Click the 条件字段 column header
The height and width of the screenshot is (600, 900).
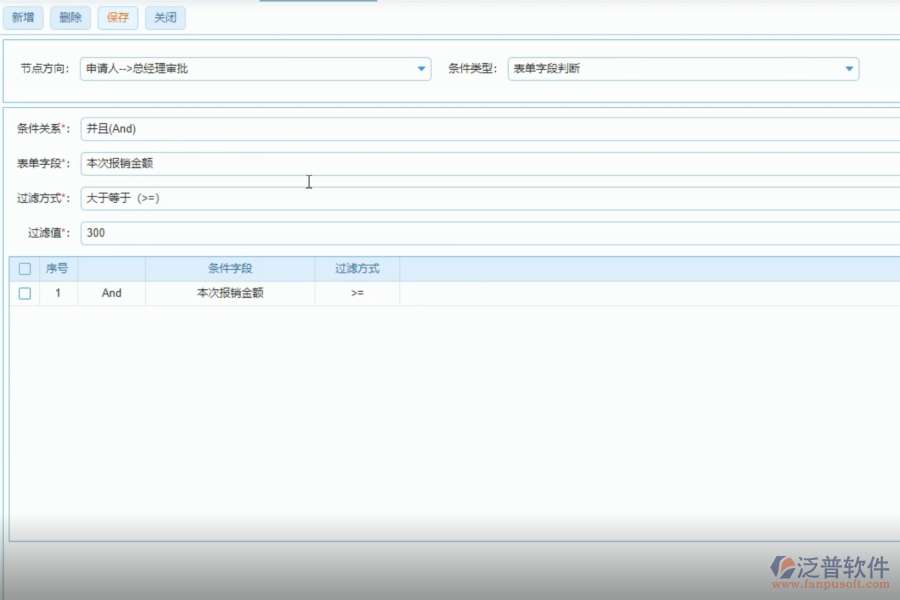point(230,268)
